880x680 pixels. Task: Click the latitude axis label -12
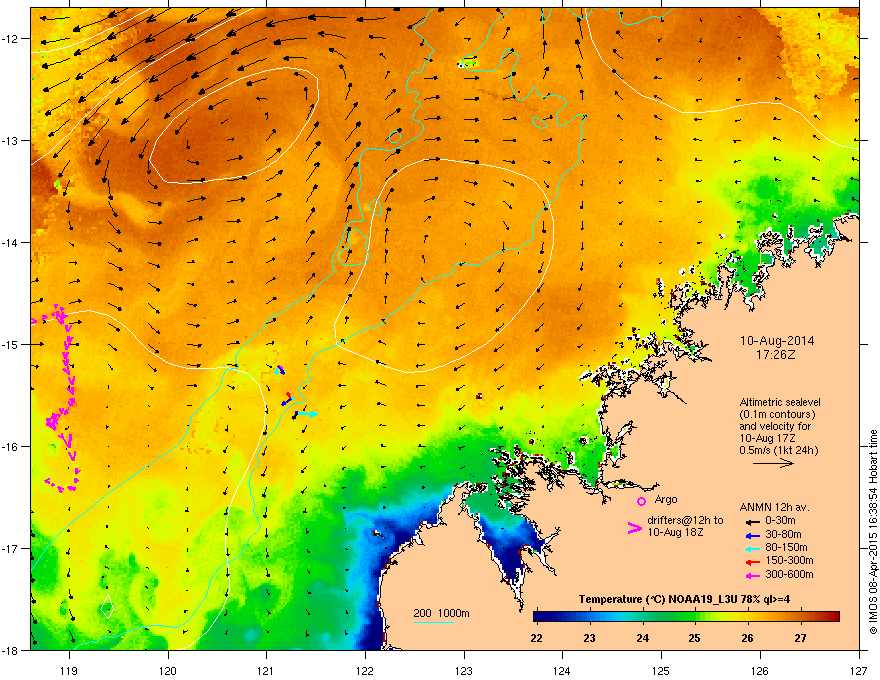click(11, 39)
